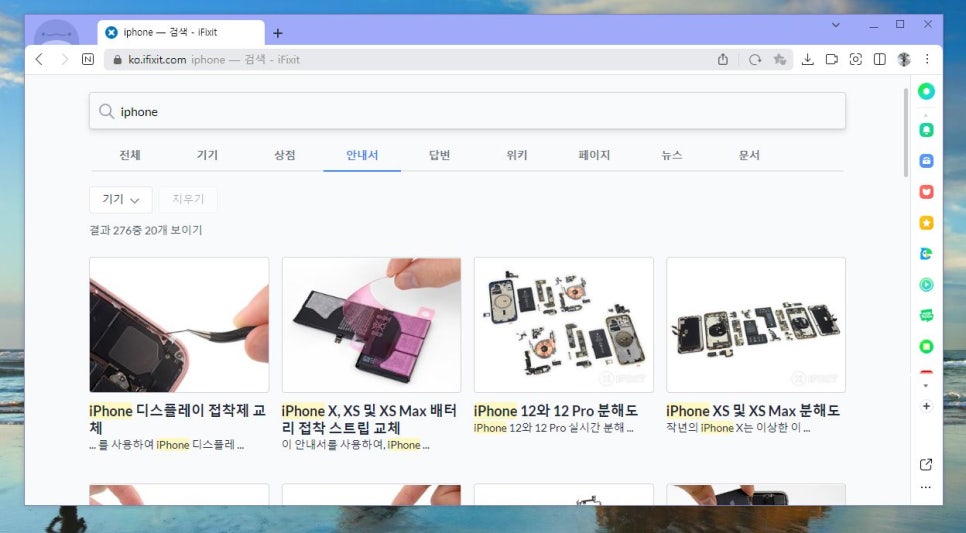Add a sidebar app with plus button
Viewport: 966px width, 533px height.
point(926,406)
